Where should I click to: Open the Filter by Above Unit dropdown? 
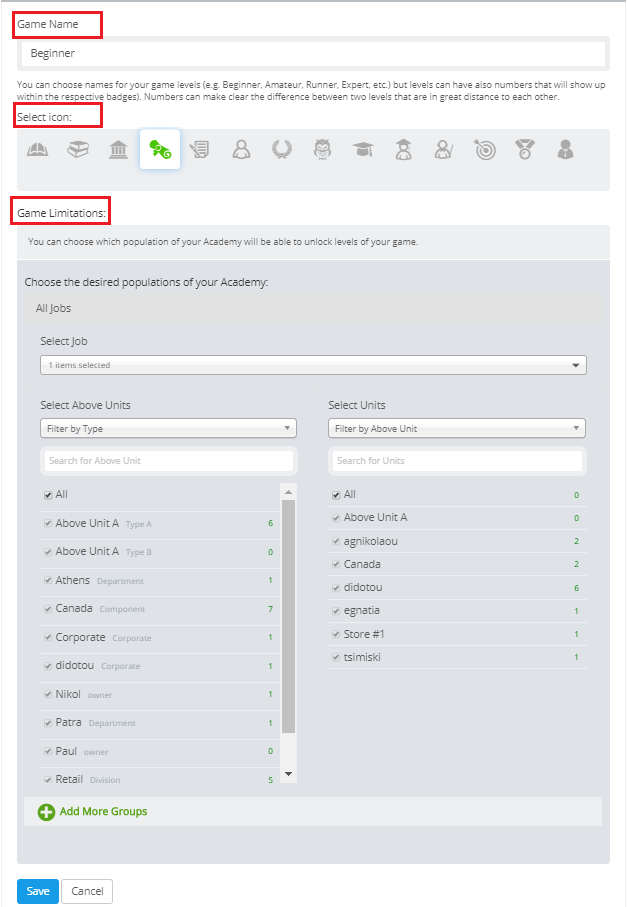click(x=457, y=429)
